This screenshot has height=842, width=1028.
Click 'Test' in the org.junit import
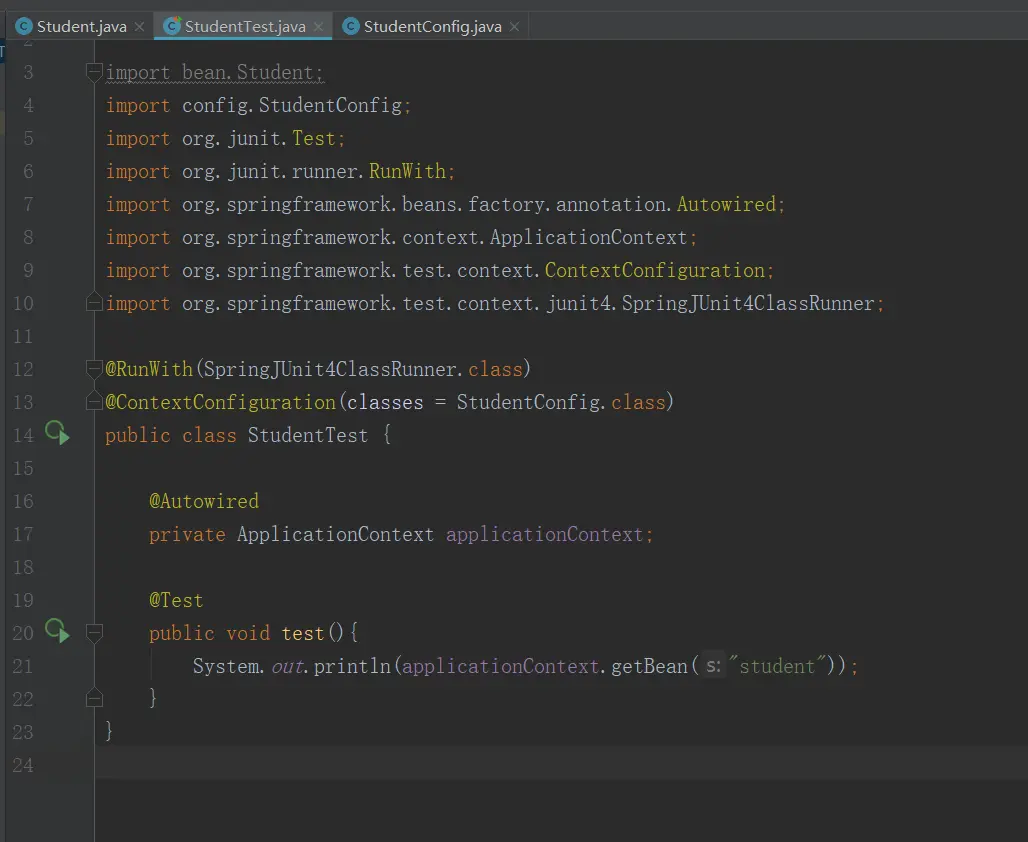(x=313, y=138)
